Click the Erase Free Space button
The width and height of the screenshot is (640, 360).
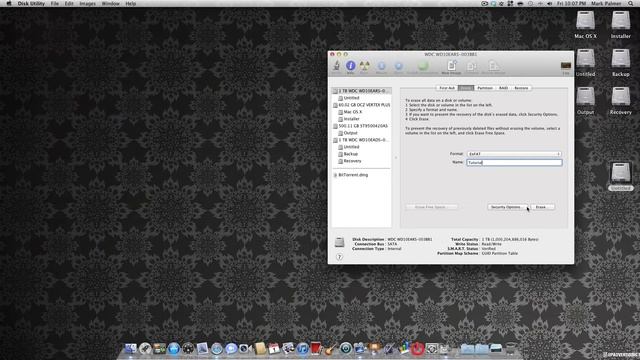point(432,207)
